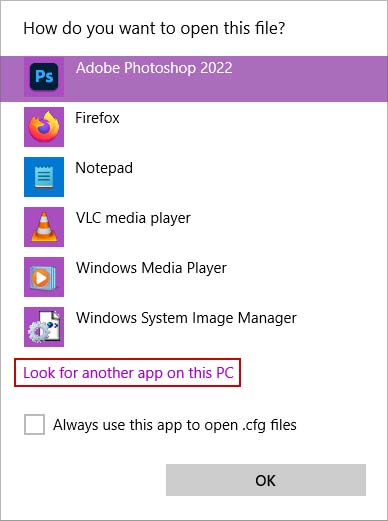Click blank area of the Firefox row
Image resolution: width=388 pixels, height=521 pixels.
pos(253,127)
